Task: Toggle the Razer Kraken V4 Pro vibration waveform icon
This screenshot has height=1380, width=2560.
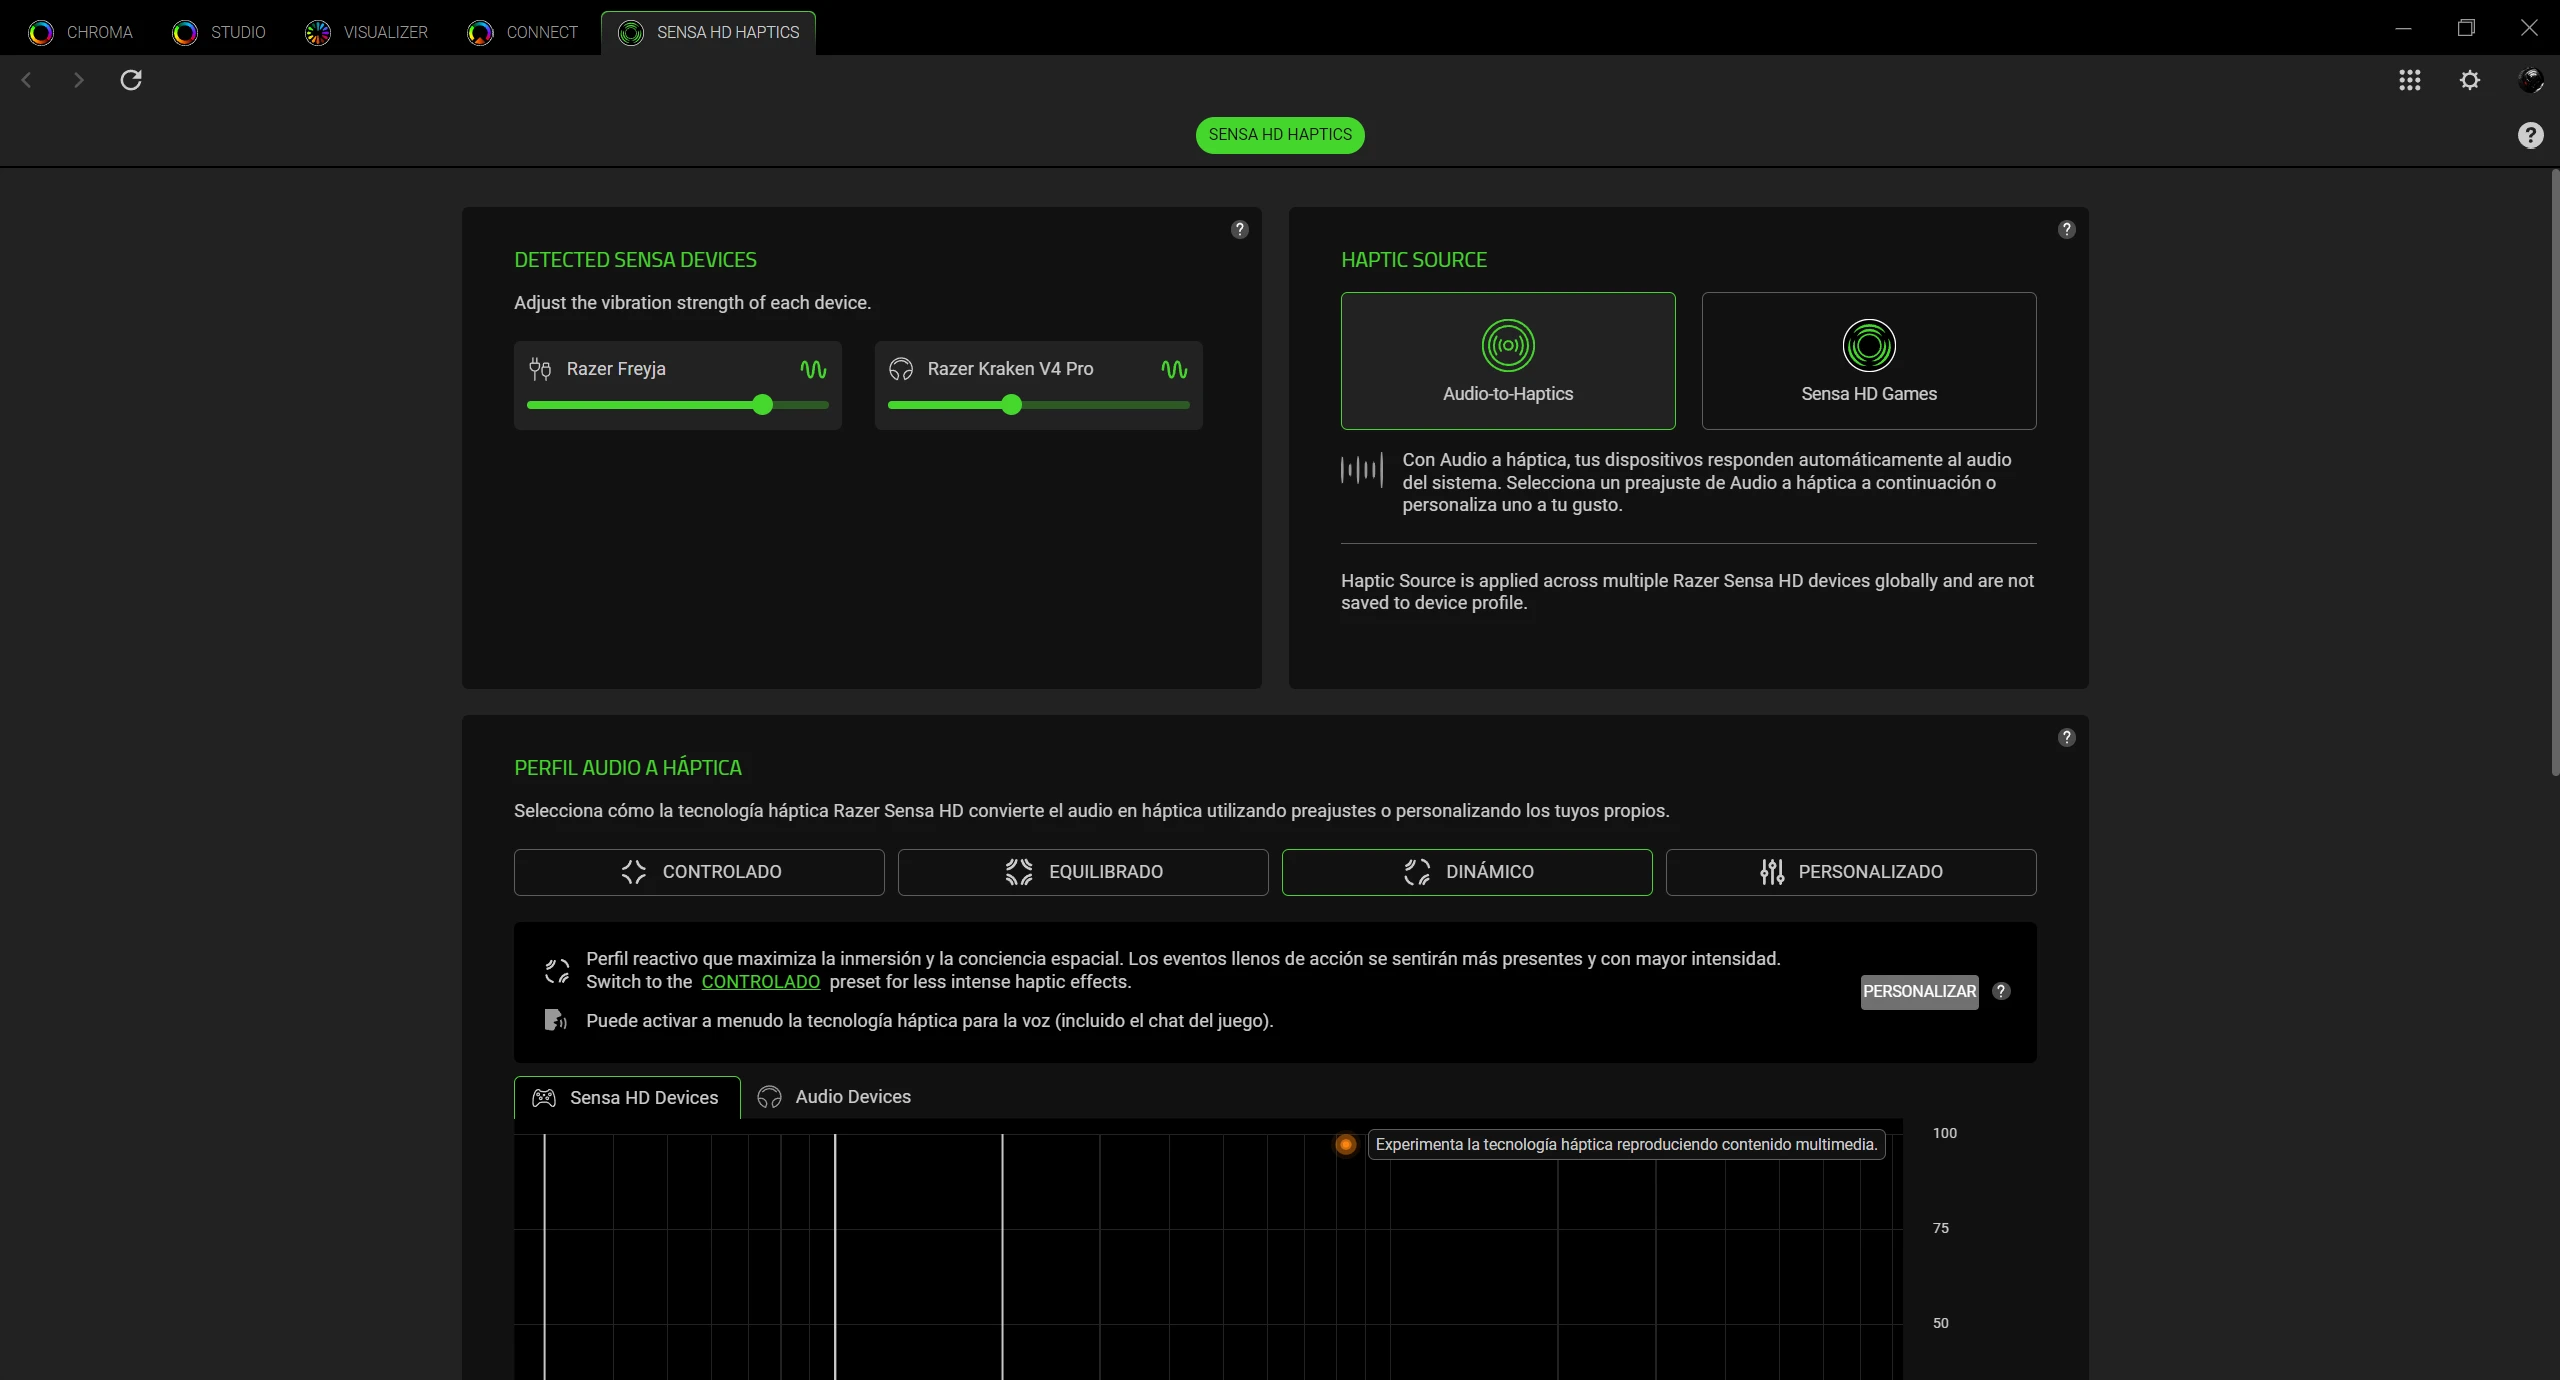Action: (1174, 369)
